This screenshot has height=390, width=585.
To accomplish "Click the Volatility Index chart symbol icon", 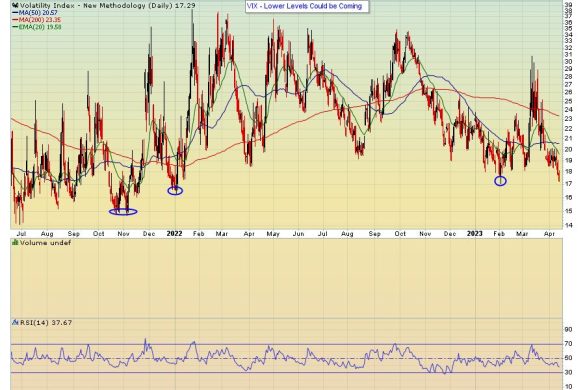I will (15, 5).
